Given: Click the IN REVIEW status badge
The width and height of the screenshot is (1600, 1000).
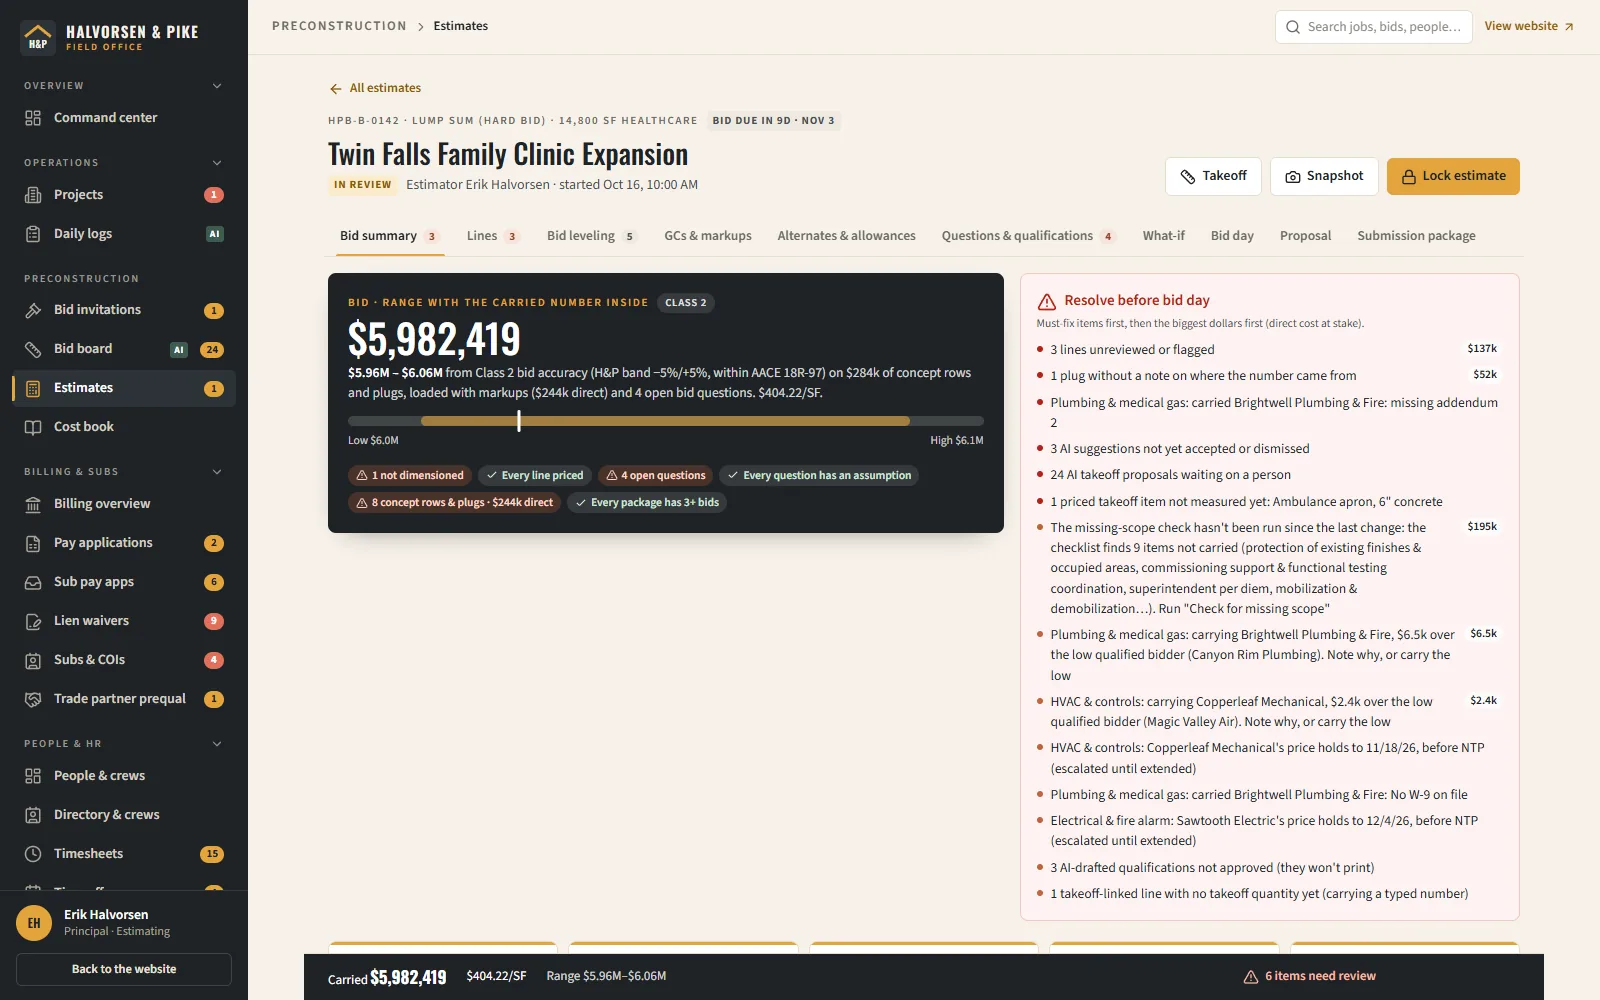Looking at the screenshot, I should 363,185.
